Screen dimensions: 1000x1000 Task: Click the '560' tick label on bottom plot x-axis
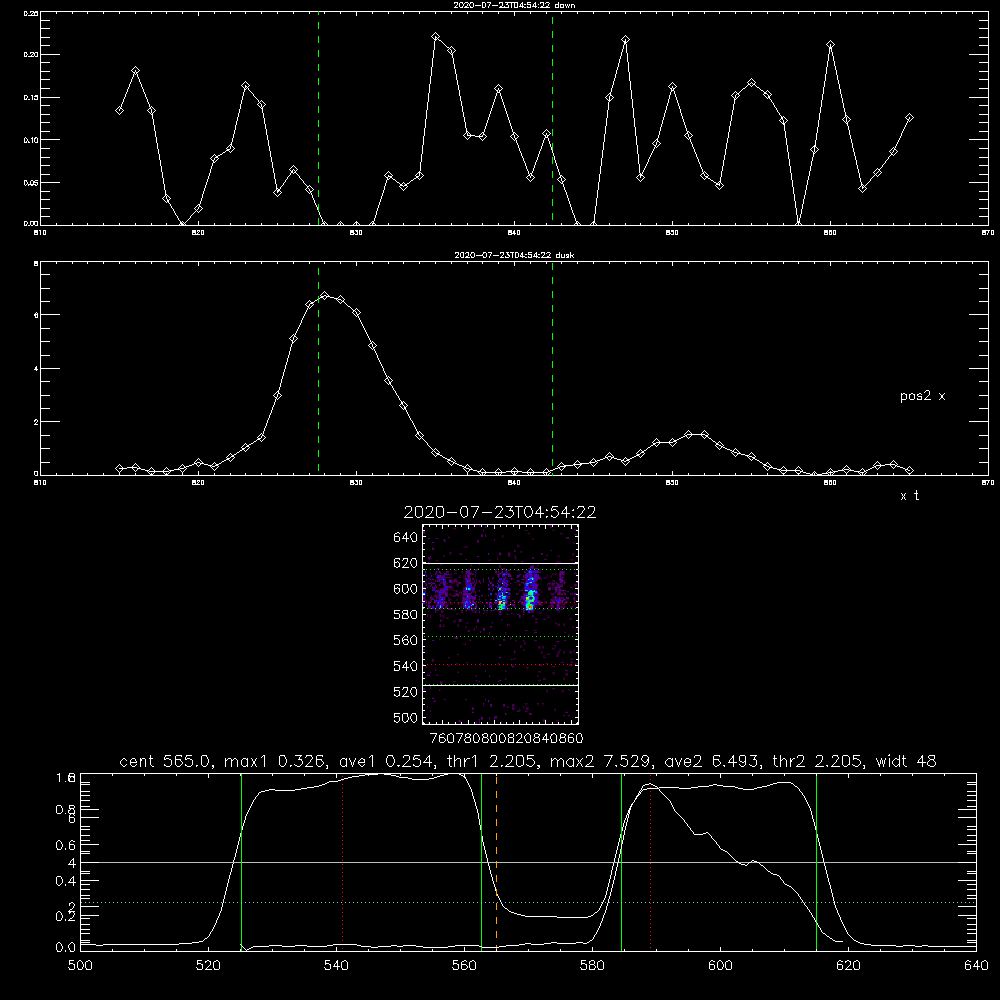coord(464,966)
